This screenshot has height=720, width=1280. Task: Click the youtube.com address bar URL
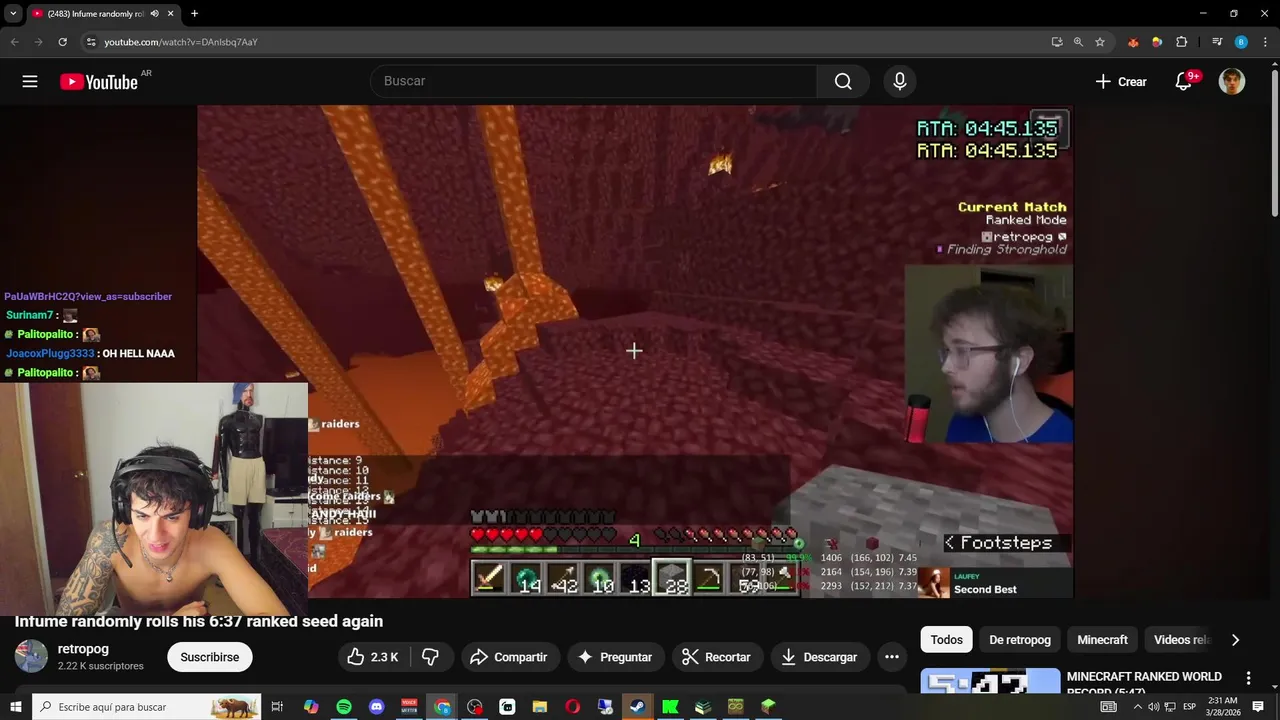point(181,42)
